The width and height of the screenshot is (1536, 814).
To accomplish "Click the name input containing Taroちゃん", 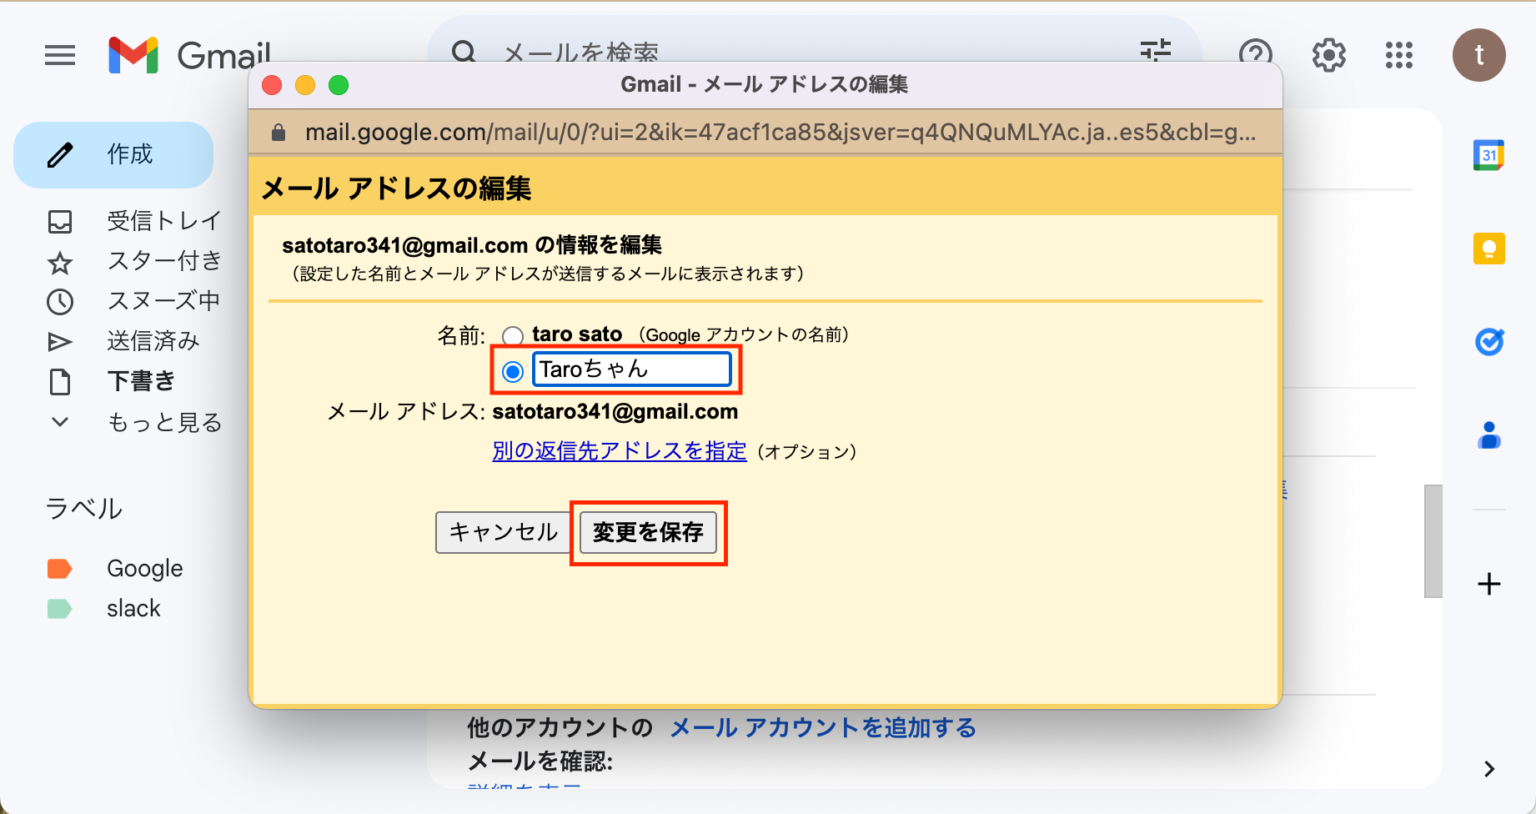I will [x=632, y=369].
